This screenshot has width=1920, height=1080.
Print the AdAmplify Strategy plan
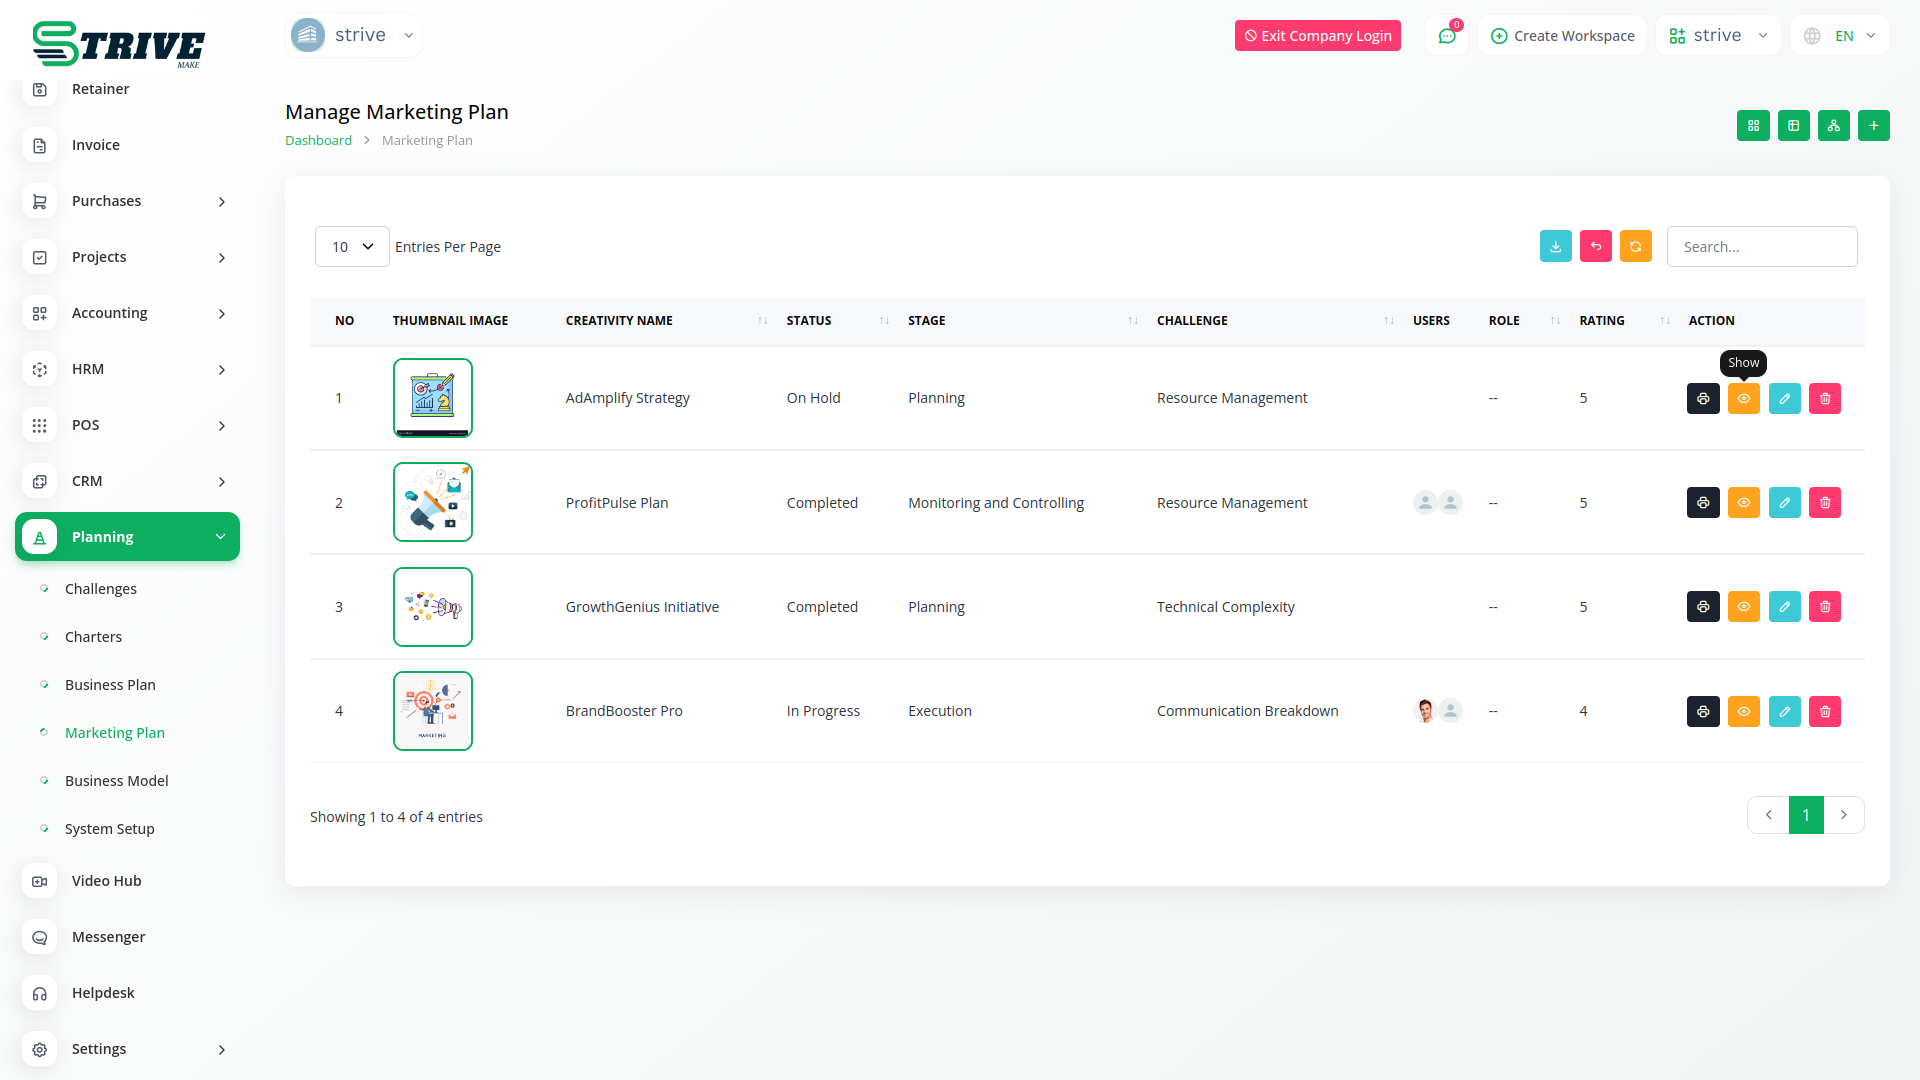[x=1703, y=398]
